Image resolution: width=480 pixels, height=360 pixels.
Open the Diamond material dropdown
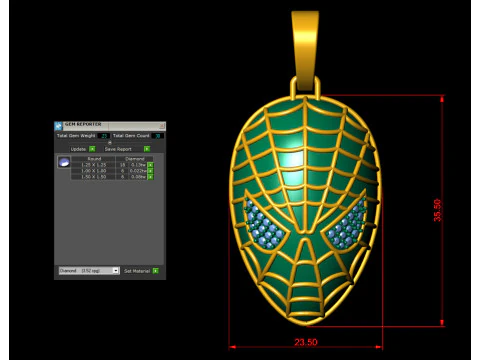89,271
